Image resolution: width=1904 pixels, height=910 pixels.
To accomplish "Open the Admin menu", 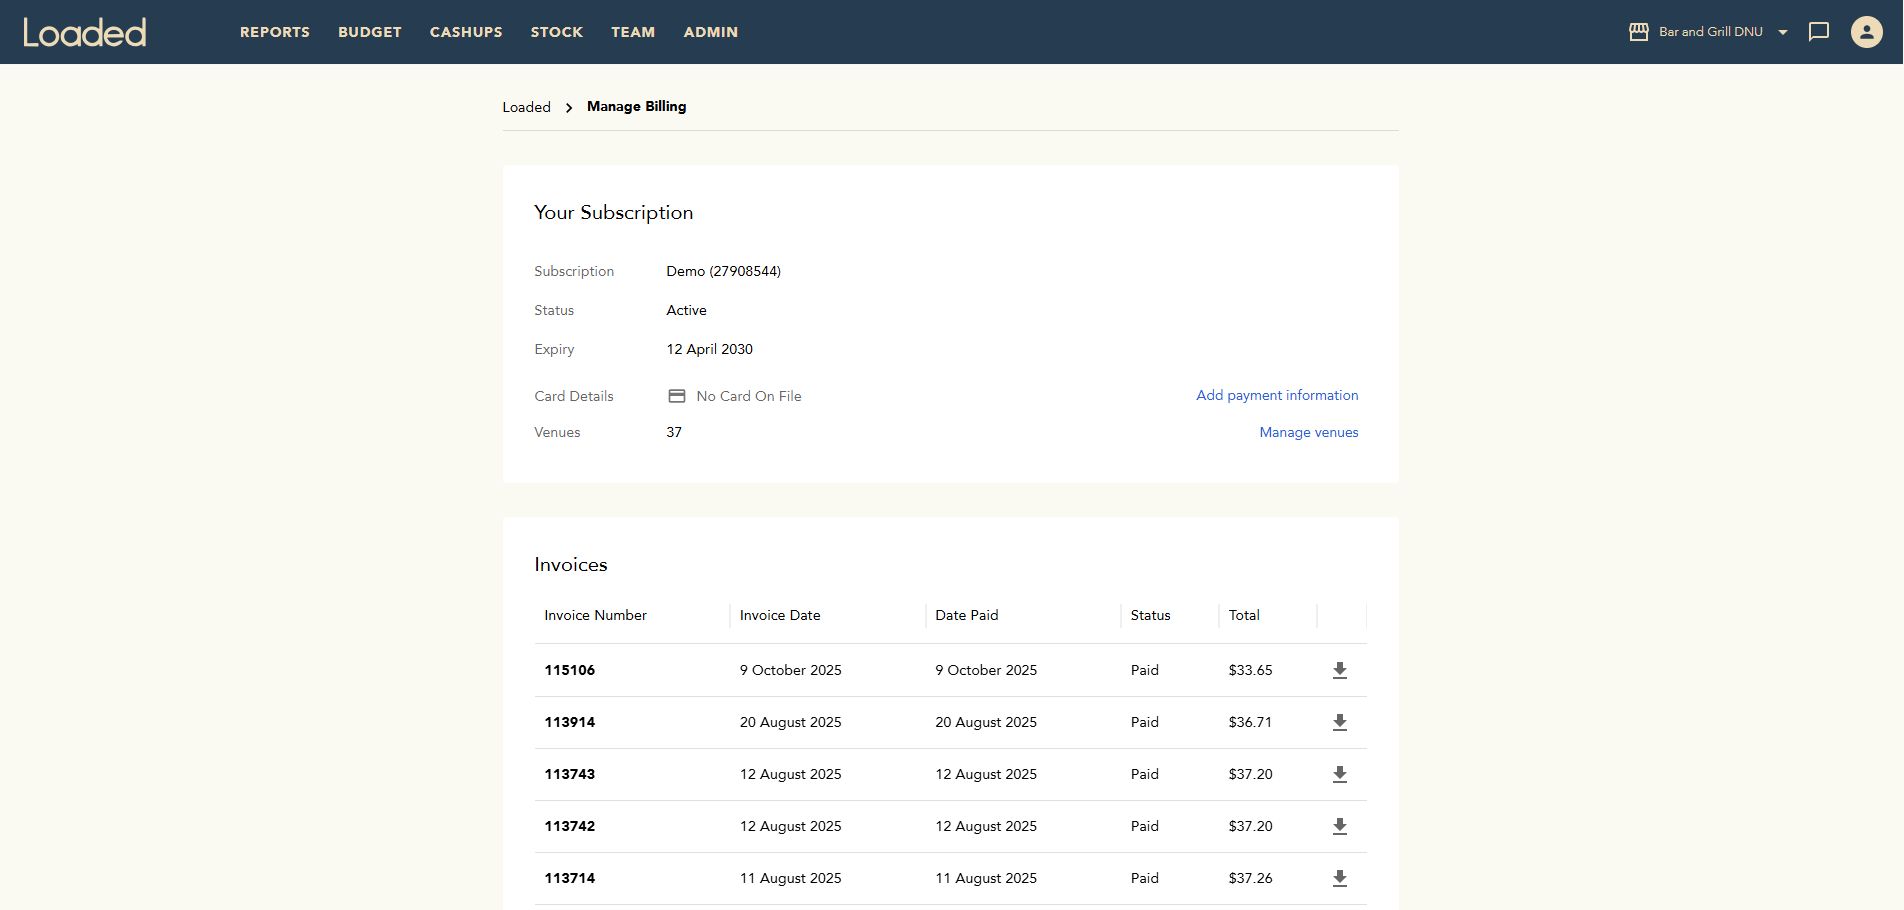I will (711, 32).
